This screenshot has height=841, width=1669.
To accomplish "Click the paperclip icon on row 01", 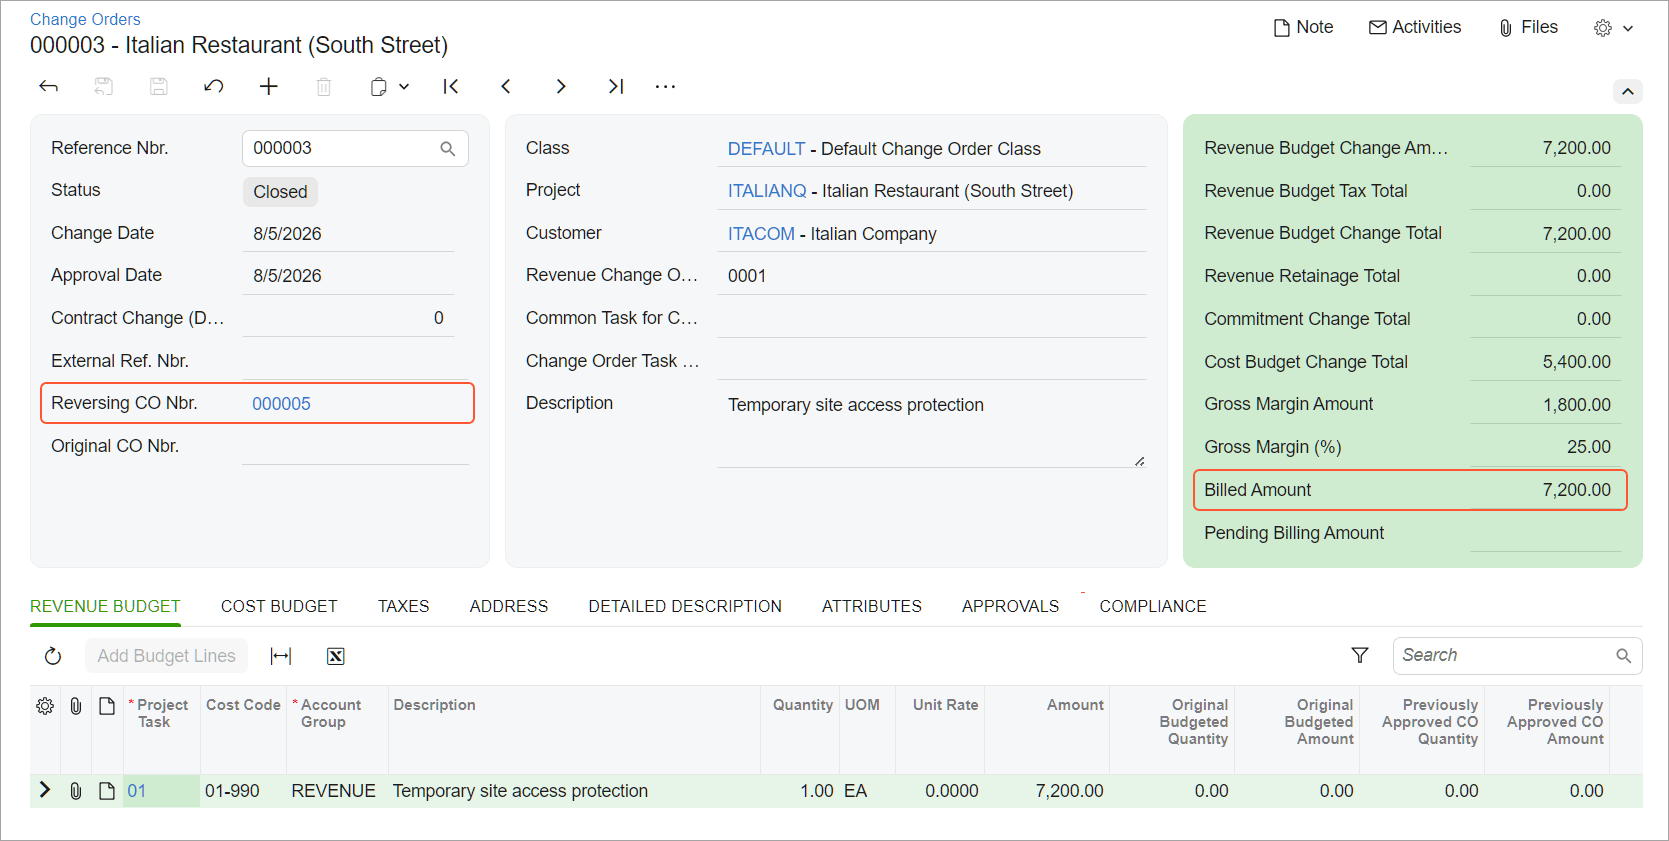I will point(76,791).
